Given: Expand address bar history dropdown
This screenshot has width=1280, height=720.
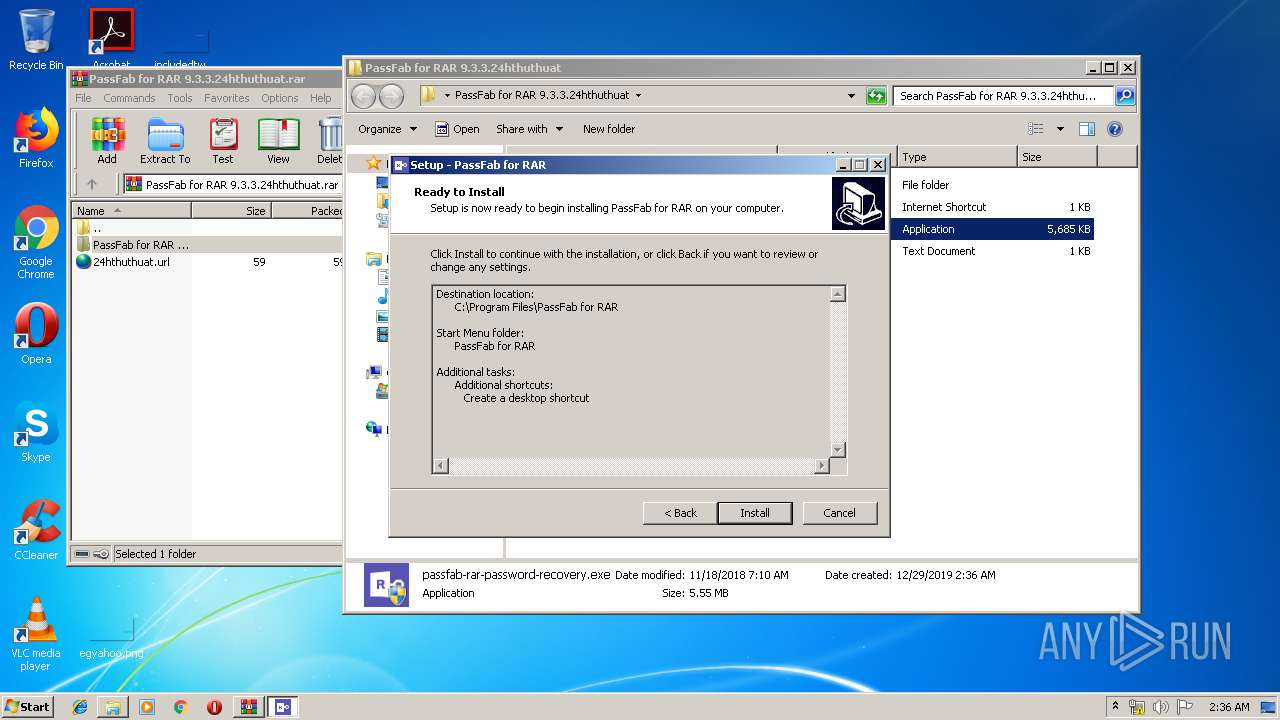Looking at the screenshot, I should [851, 96].
